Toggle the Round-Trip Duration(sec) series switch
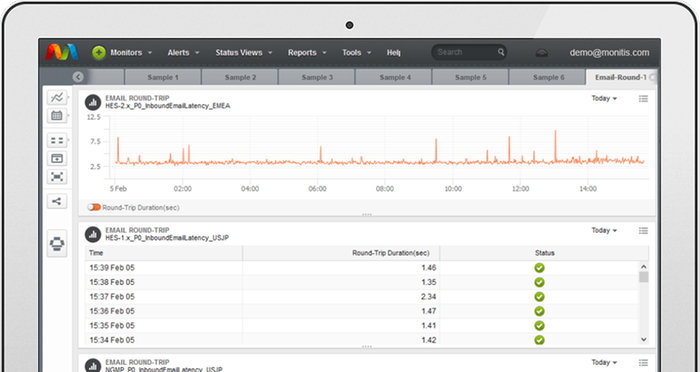Screen dimensions: 700x372 click(x=94, y=207)
